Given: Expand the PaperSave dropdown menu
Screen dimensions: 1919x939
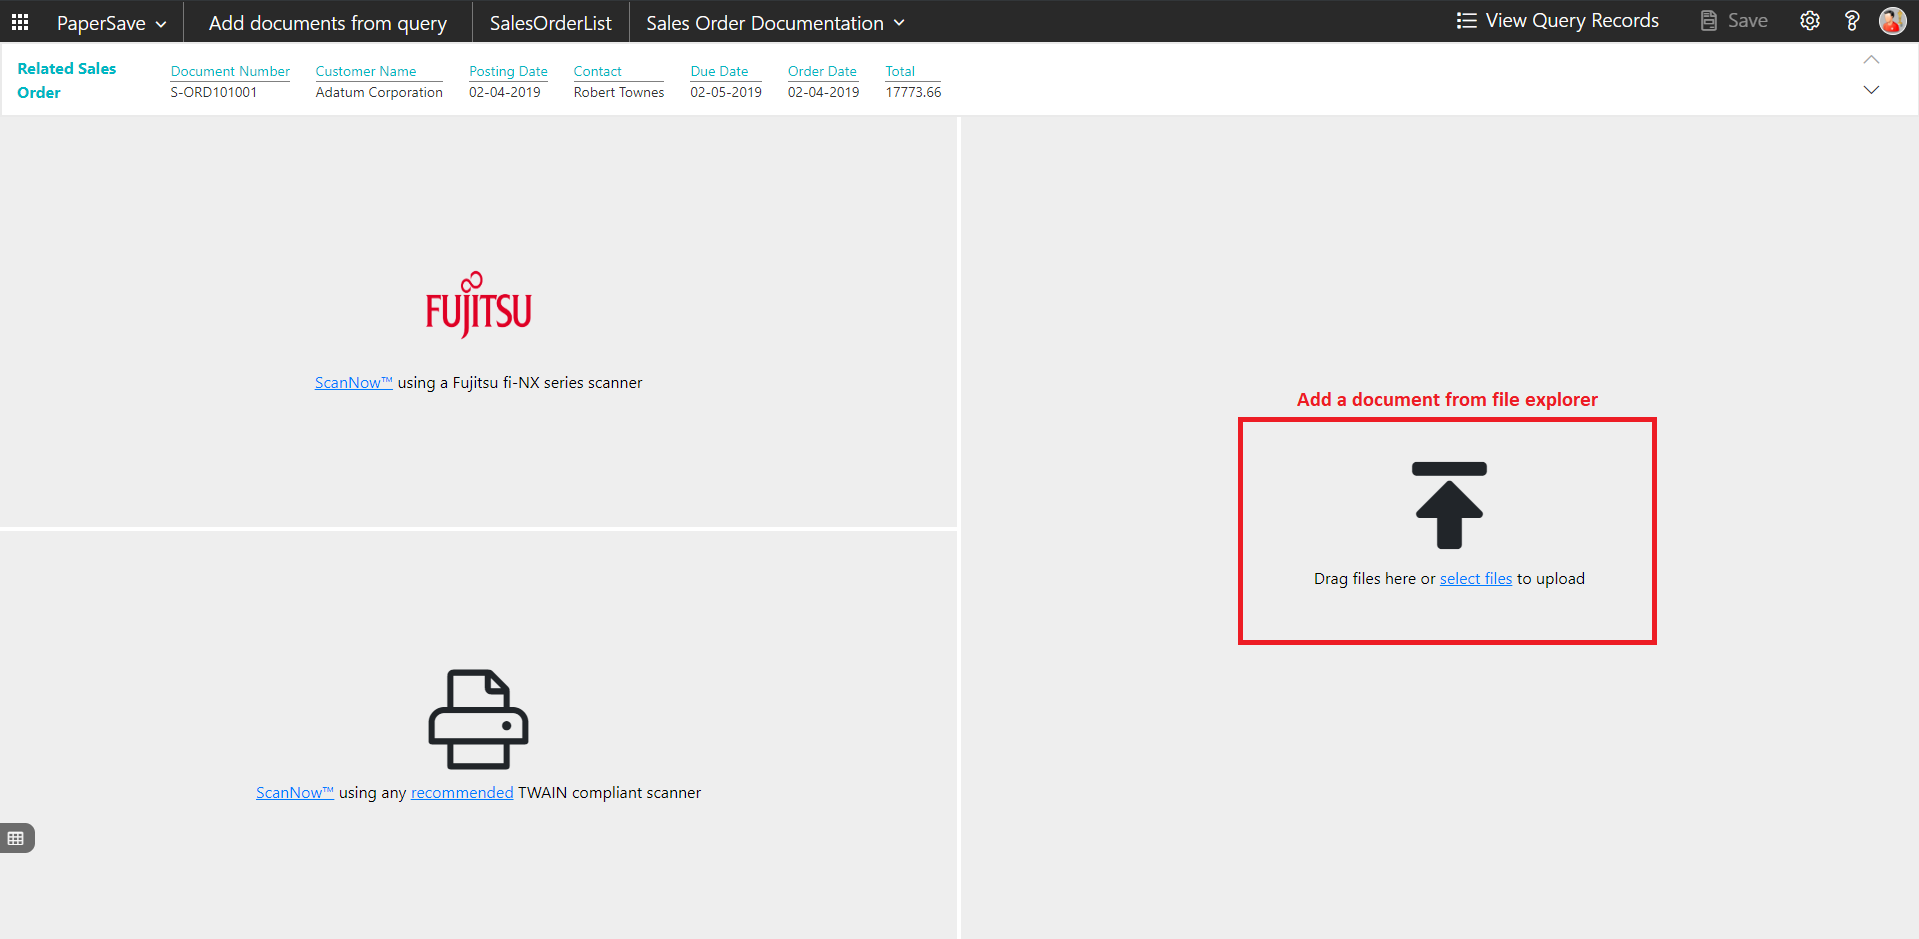Looking at the screenshot, I should point(111,23).
